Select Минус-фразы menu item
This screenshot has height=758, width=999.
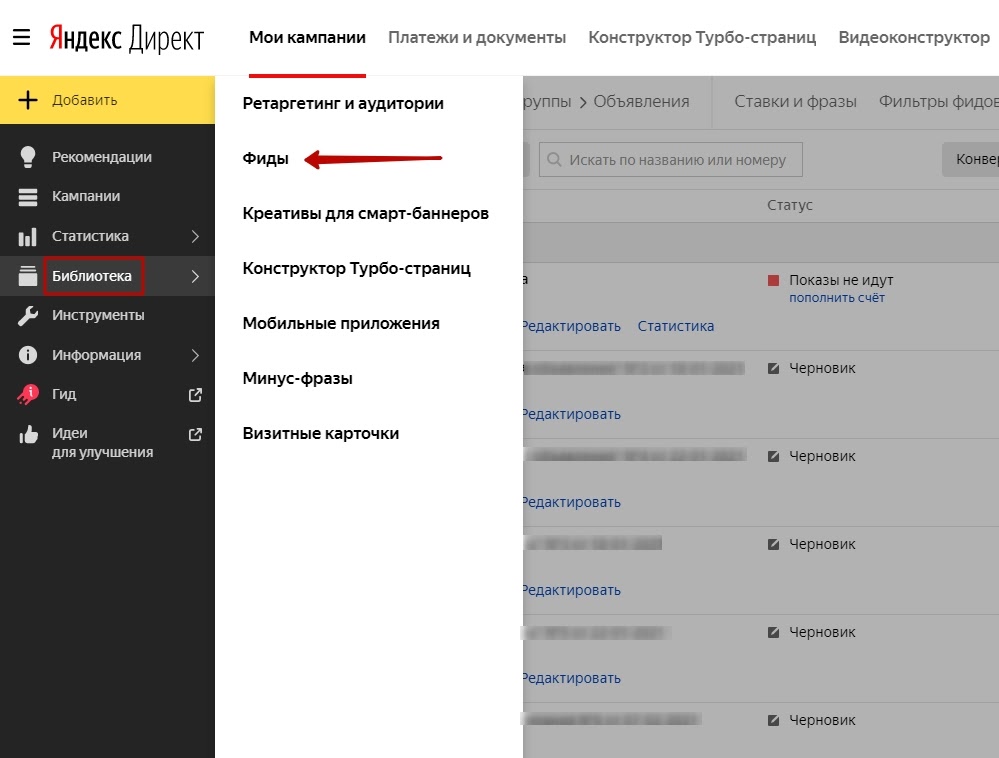(298, 378)
